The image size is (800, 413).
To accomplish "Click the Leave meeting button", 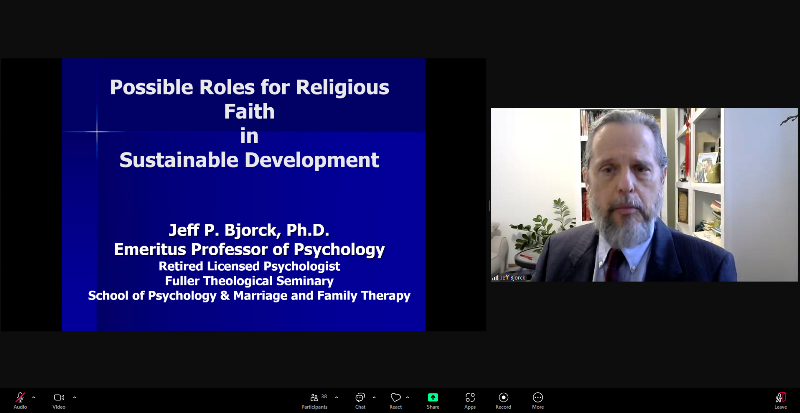I will pos(781,400).
